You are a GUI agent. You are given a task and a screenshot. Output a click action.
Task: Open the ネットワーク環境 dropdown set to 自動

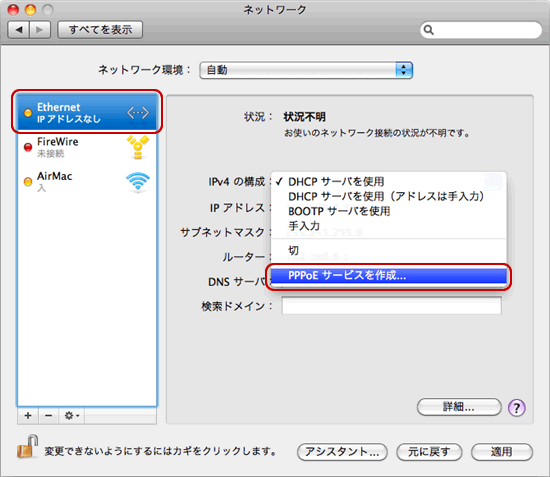[x=306, y=70]
